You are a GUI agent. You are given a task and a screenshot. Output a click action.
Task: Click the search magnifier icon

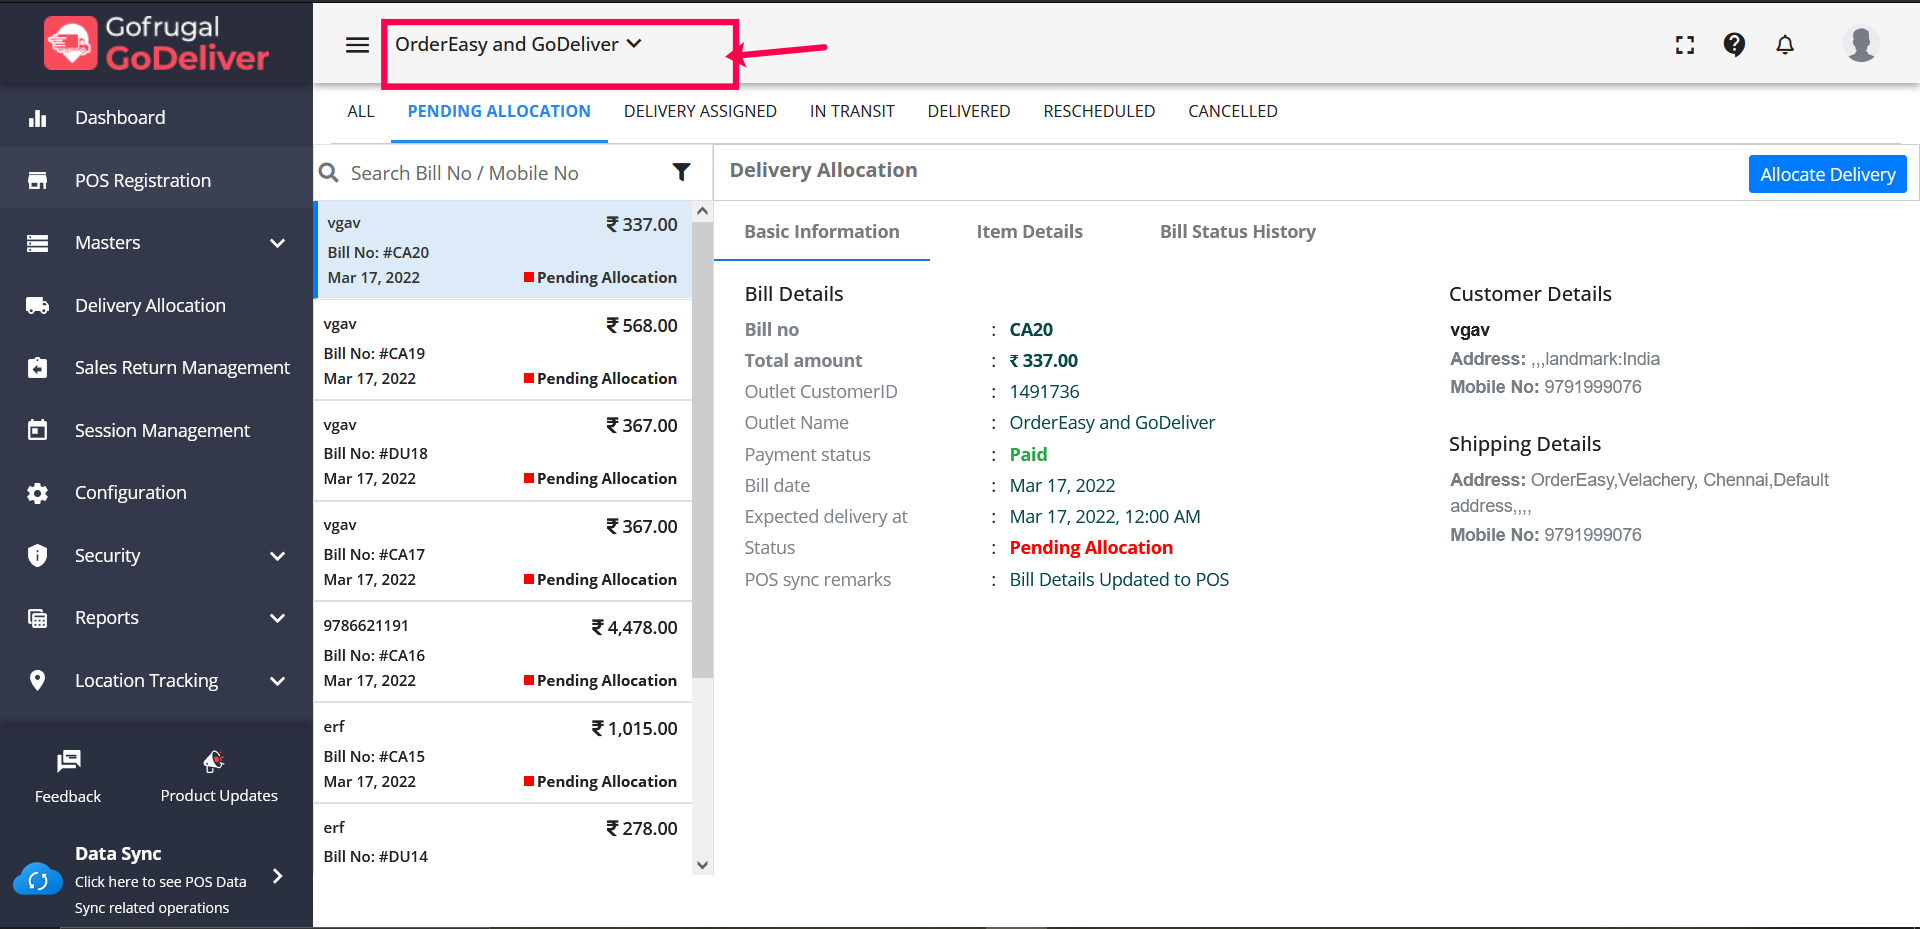pos(328,173)
